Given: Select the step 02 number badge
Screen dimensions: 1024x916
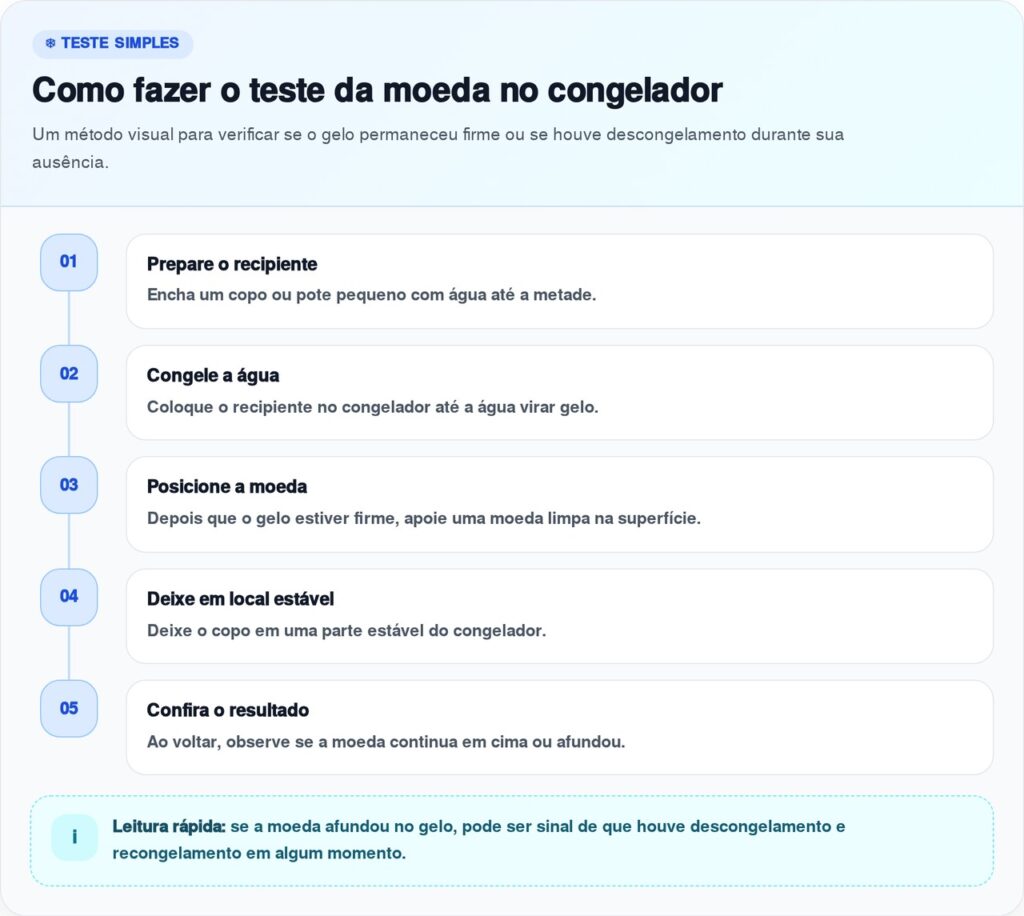Looking at the screenshot, I should click(x=68, y=374).
